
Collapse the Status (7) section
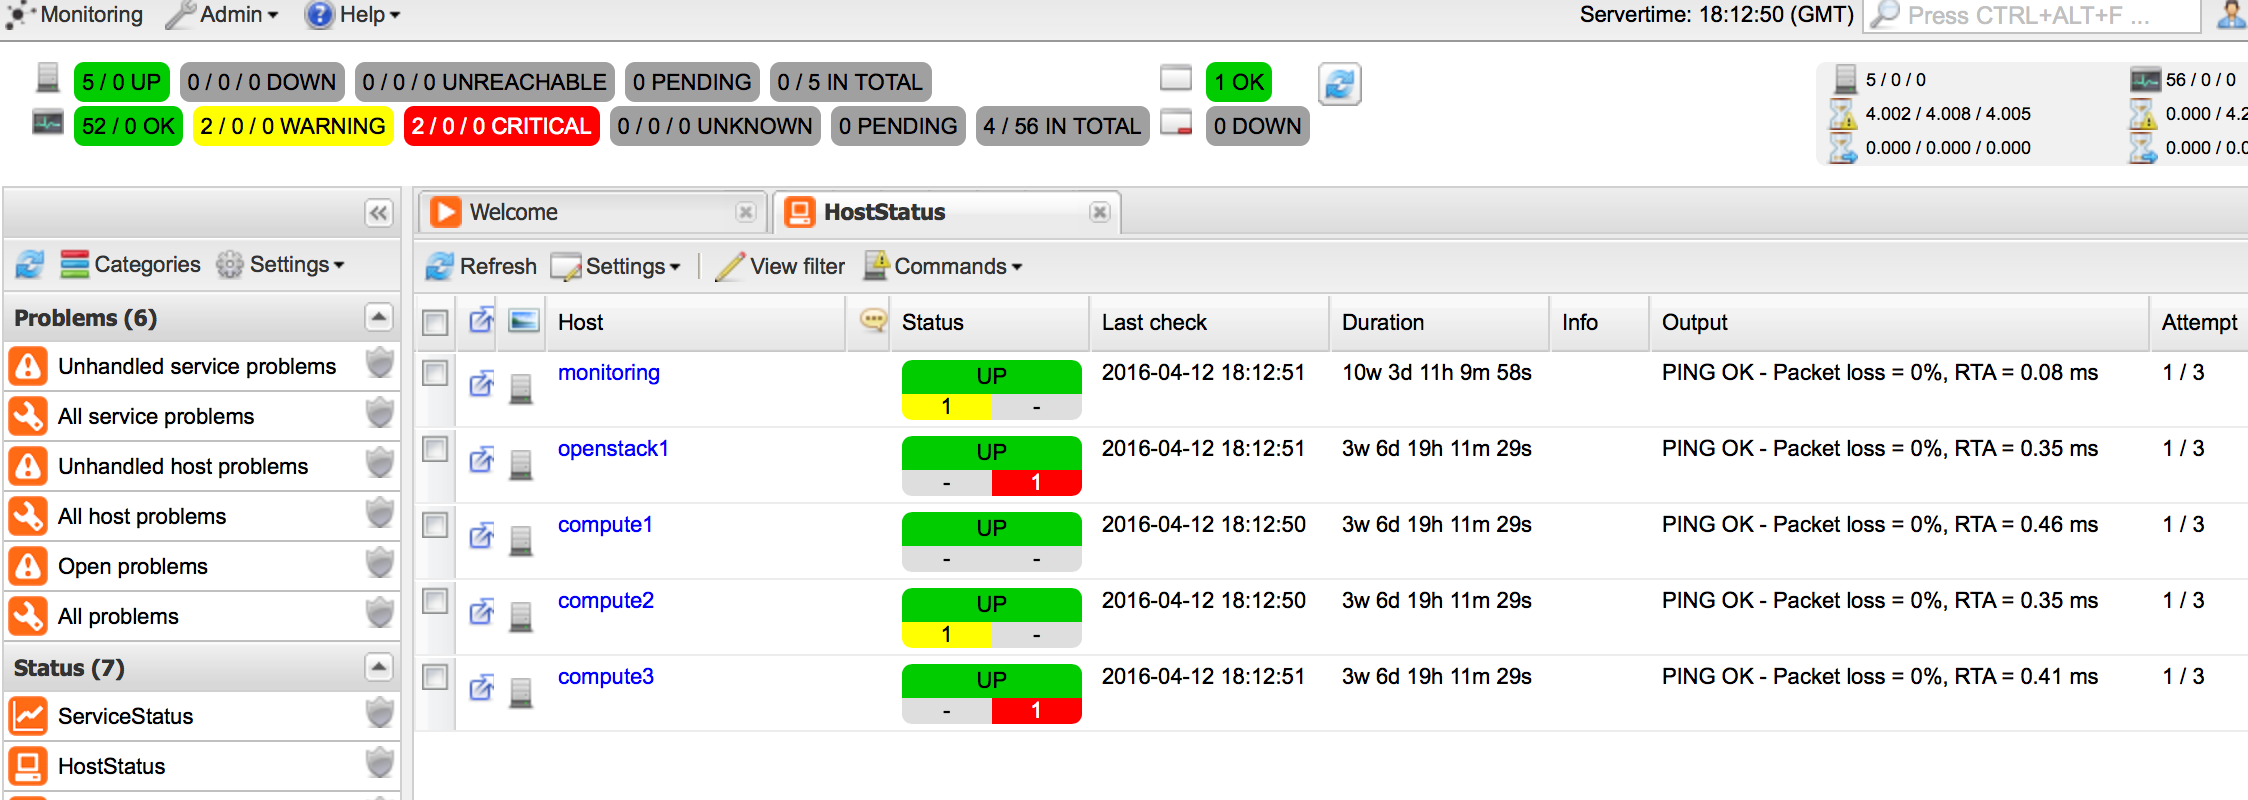pos(378,667)
